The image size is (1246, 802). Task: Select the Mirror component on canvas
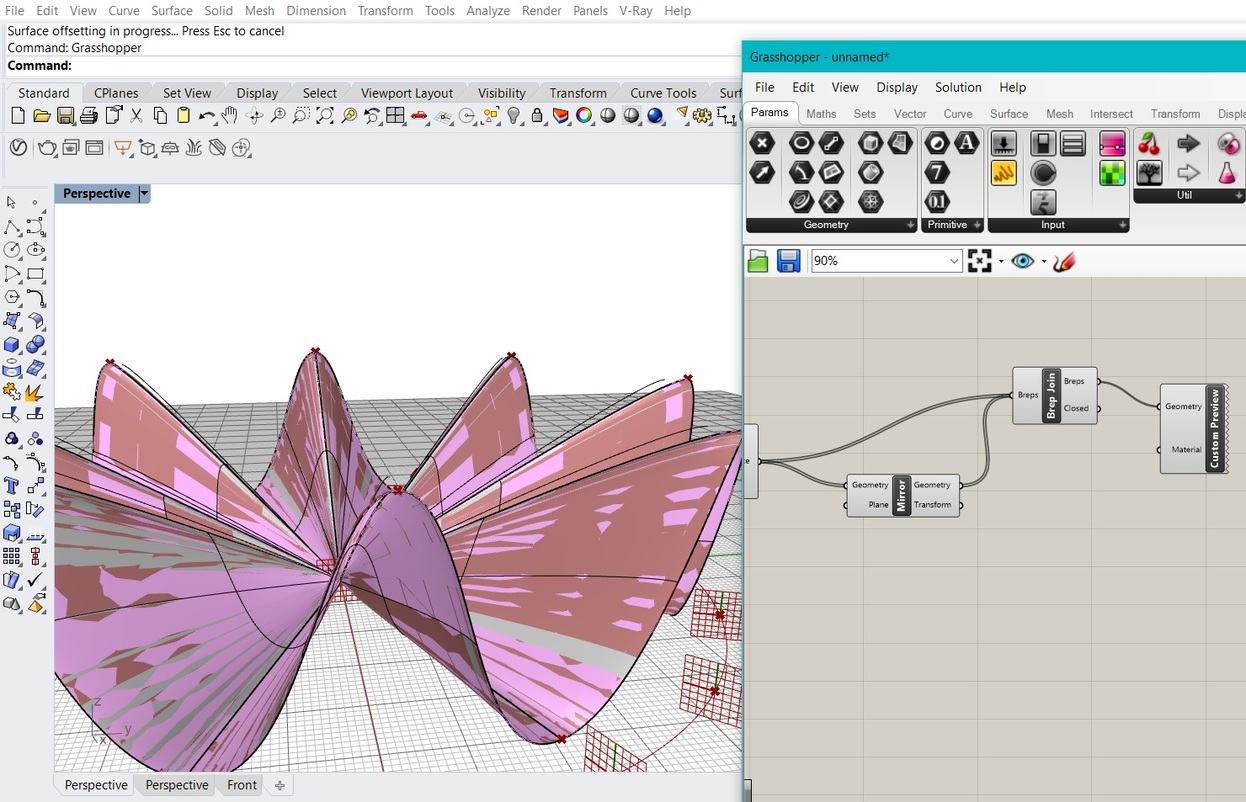coord(901,495)
